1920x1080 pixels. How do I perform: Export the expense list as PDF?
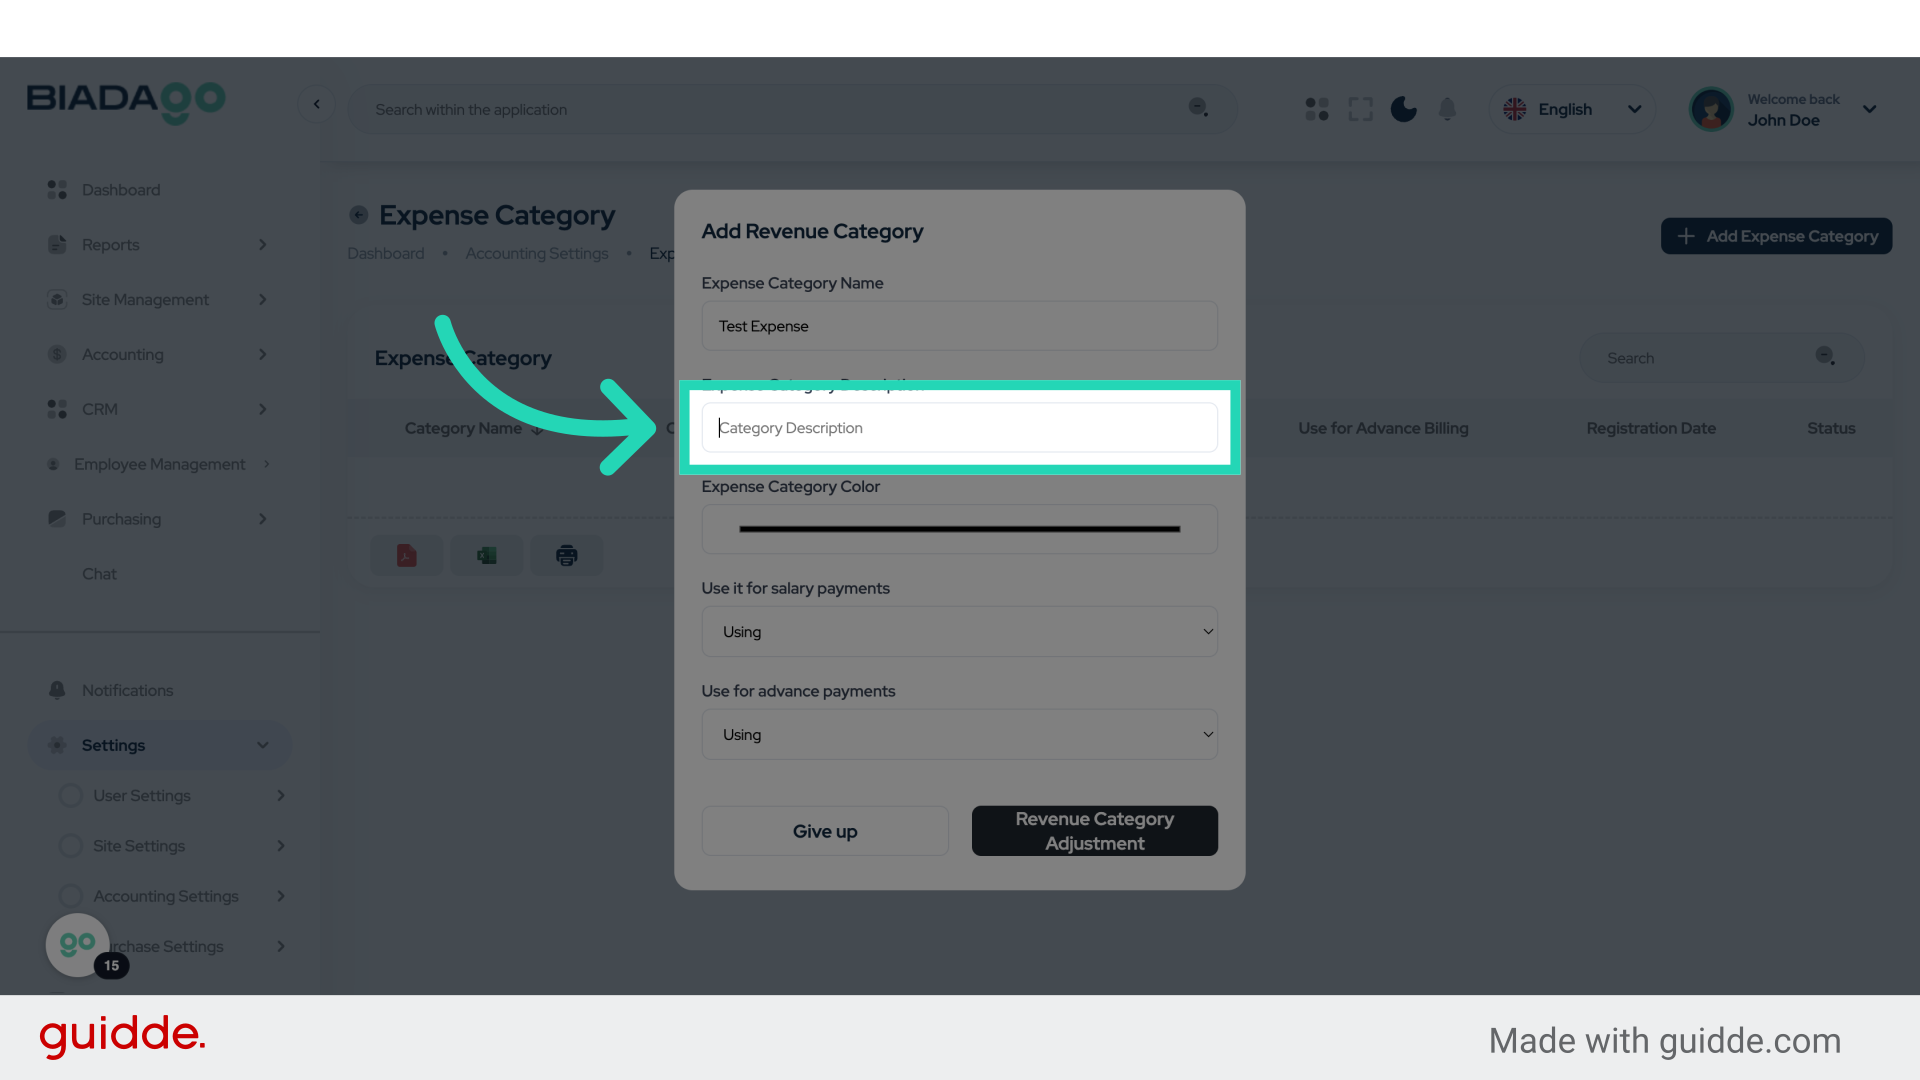(x=406, y=555)
